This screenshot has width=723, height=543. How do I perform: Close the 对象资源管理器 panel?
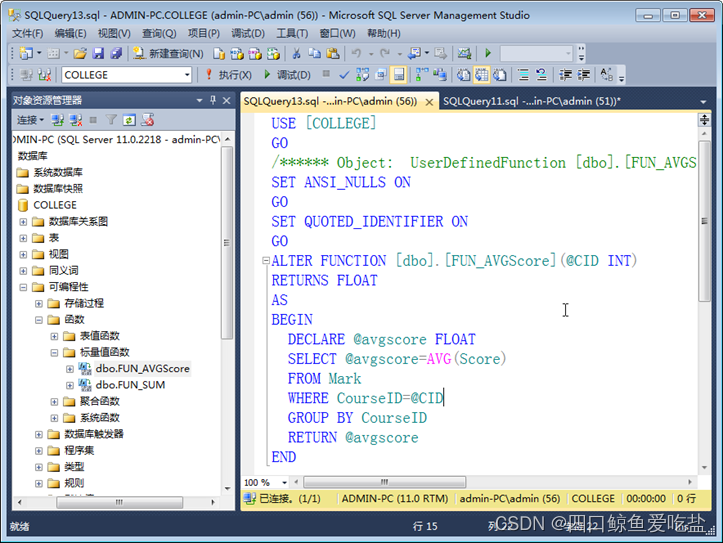point(226,100)
